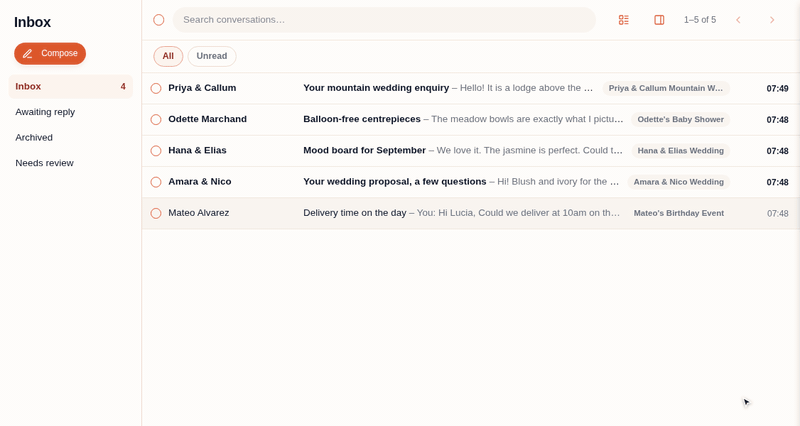This screenshot has height=426, width=800.
Task: Select the Odette Marchand conversation checkbox
Action: [x=156, y=119]
